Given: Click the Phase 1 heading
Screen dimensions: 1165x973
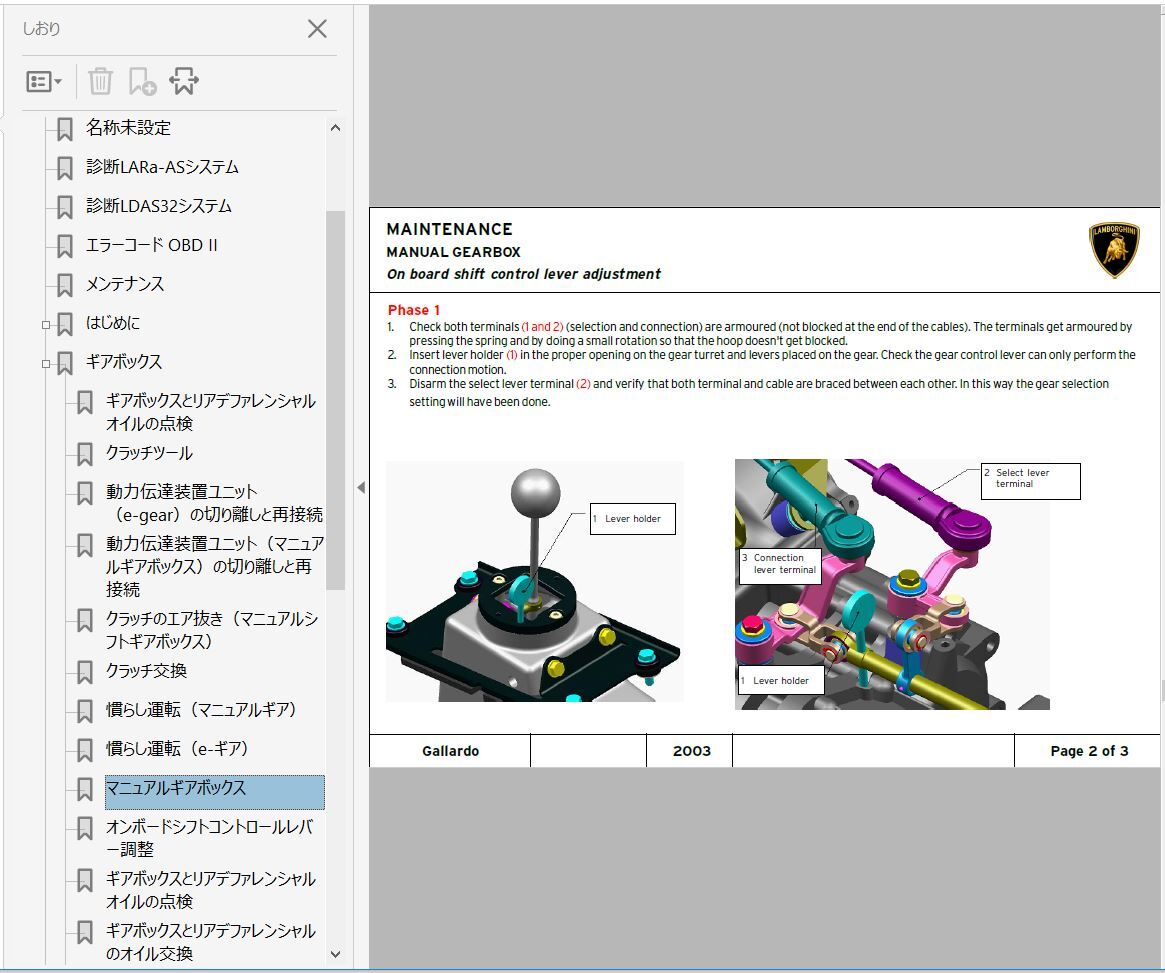Looking at the screenshot, I should click(414, 310).
